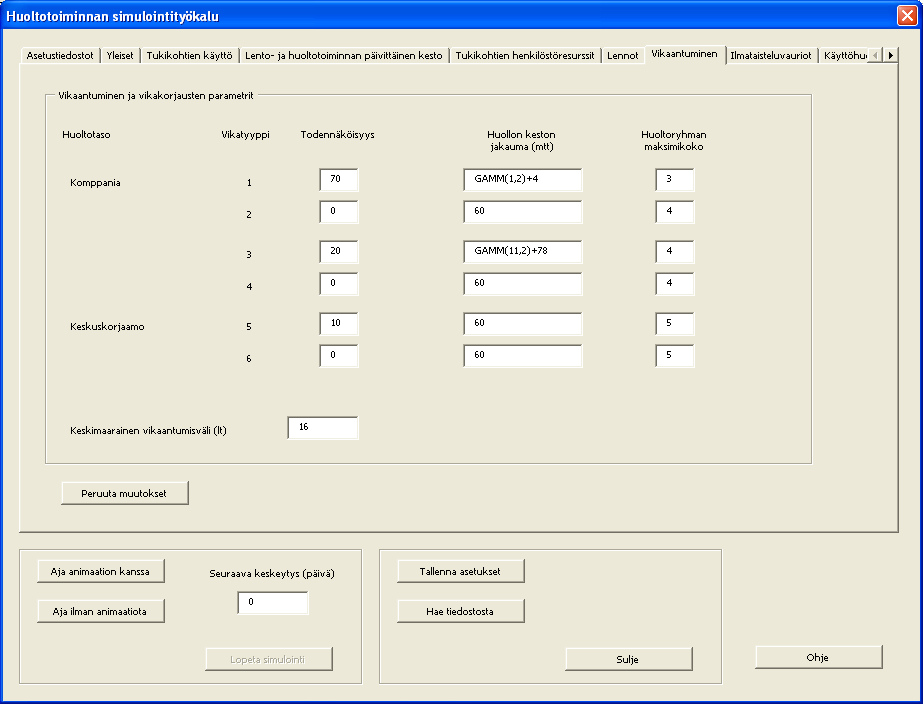The width and height of the screenshot is (923, 704).
Task: Click probability field for fault type 6
Action: [338, 356]
